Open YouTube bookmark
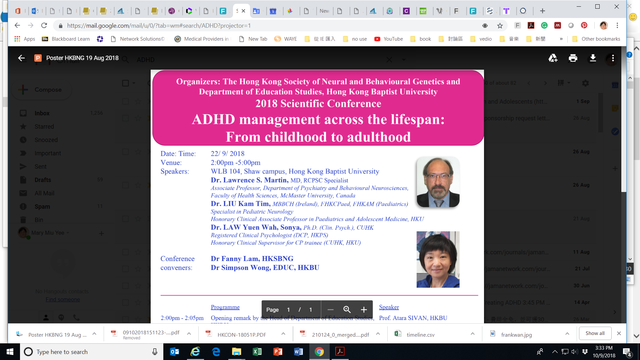640x360 pixels. (x=389, y=39)
